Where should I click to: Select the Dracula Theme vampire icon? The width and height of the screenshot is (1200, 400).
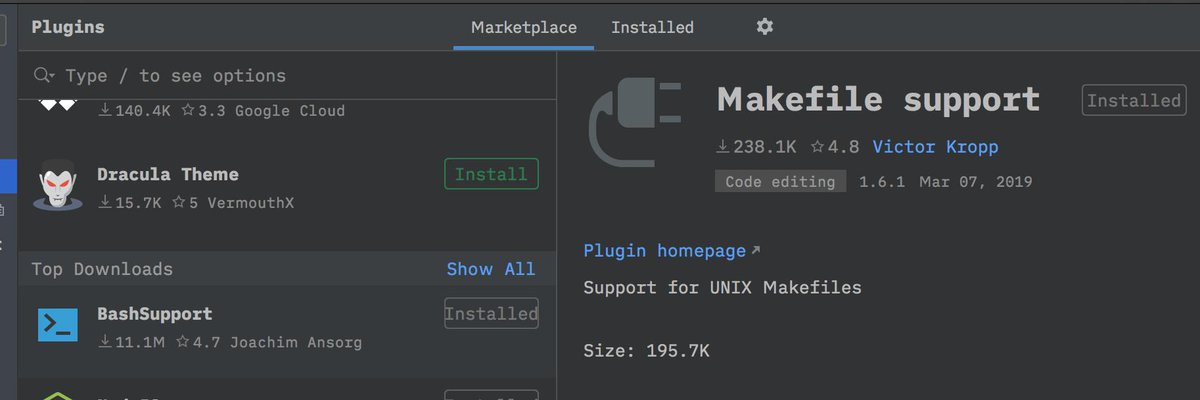click(57, 187)
